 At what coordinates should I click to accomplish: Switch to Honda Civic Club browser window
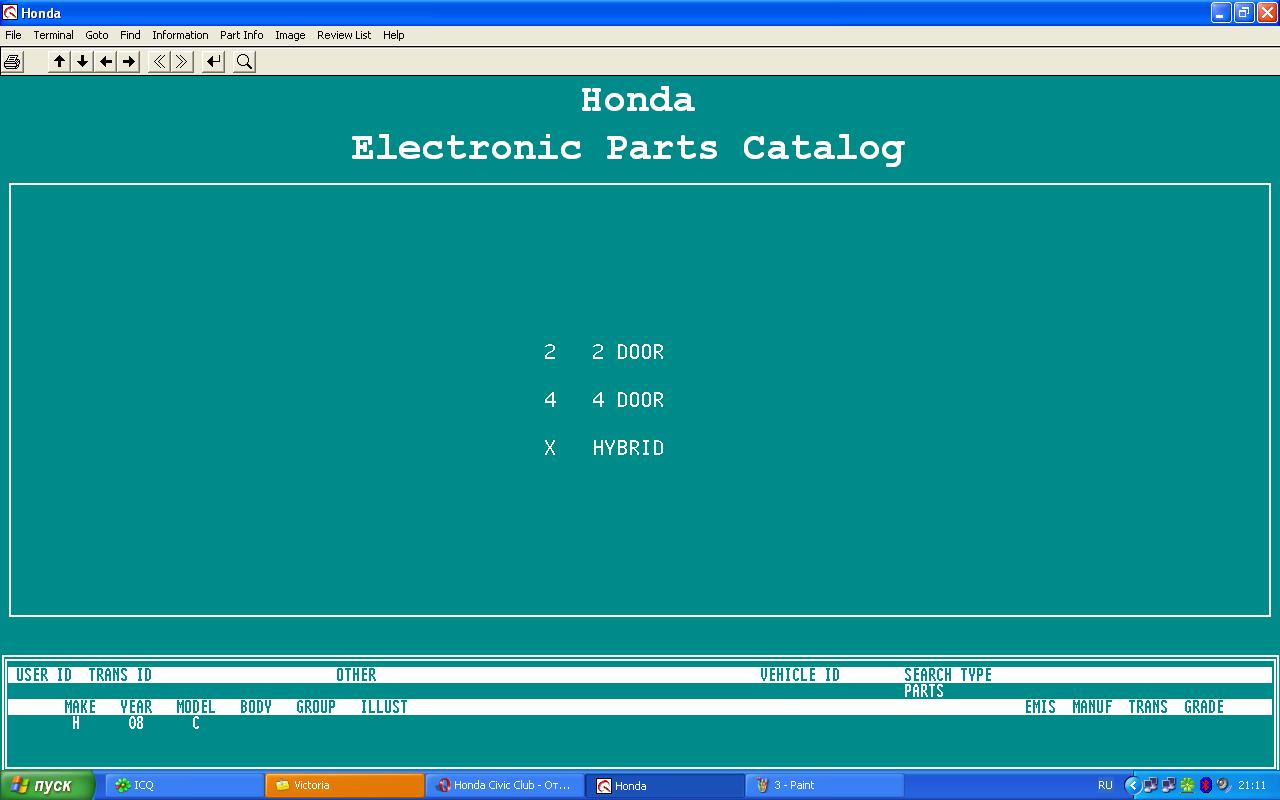click(504, 785)
